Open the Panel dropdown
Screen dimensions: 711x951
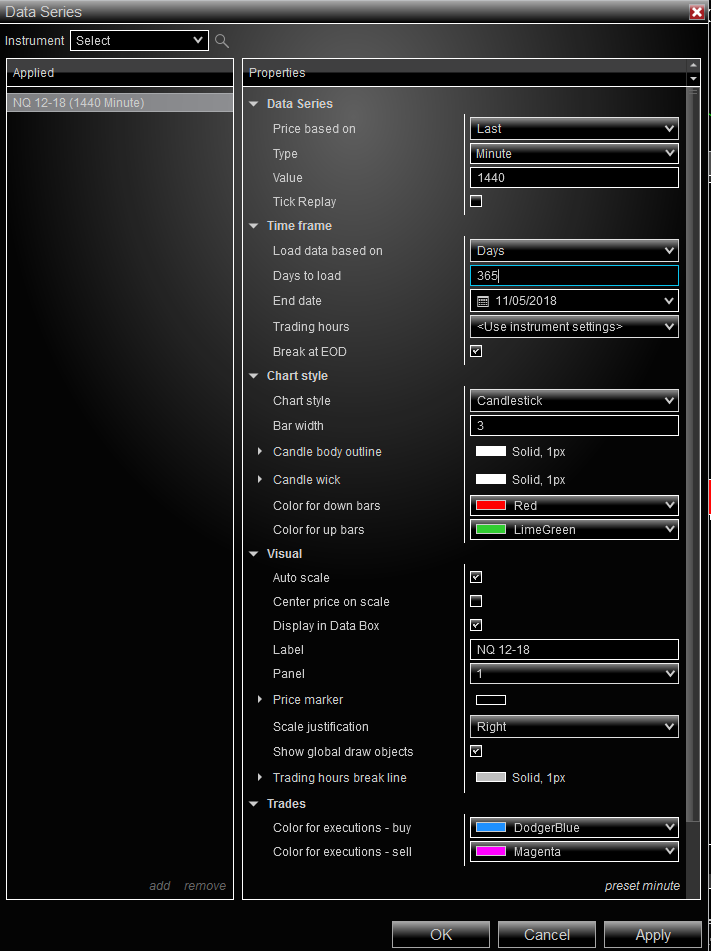coord(574,674)
